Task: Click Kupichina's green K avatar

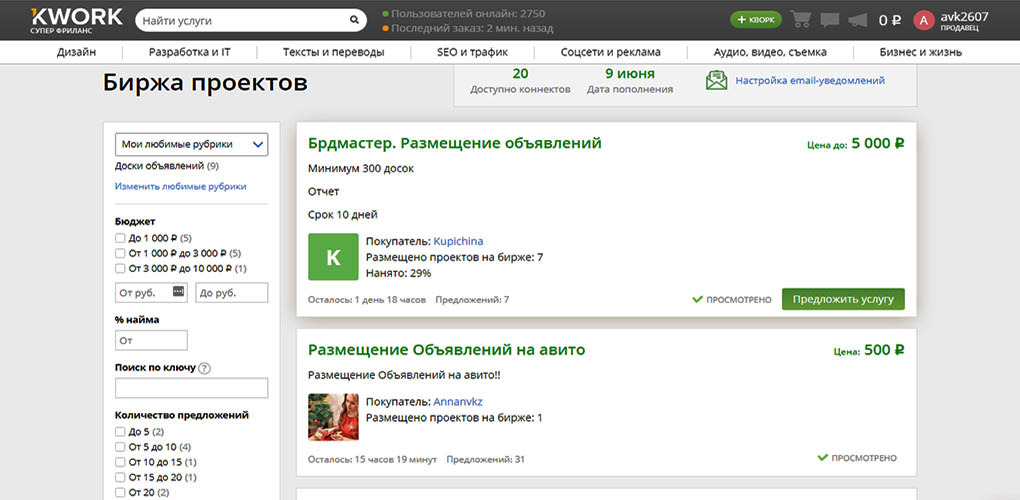Action: [333, 257]
